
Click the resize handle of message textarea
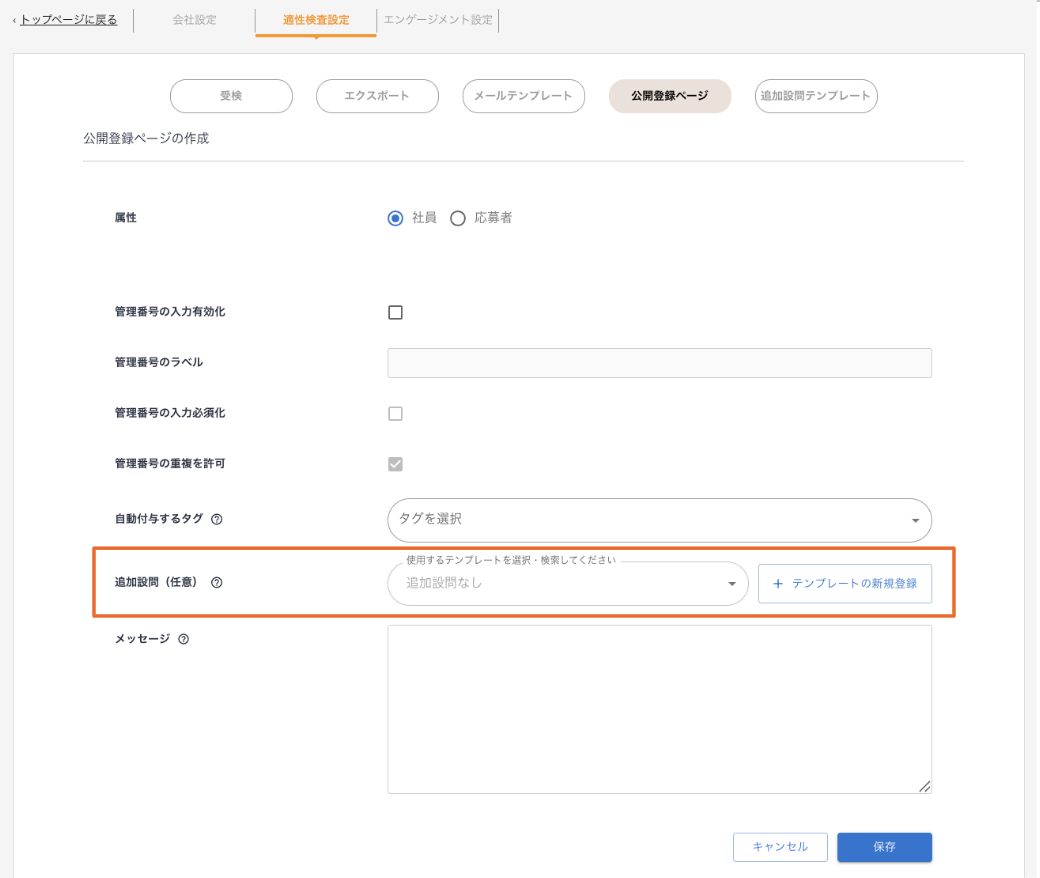click(x=925, y=786)
